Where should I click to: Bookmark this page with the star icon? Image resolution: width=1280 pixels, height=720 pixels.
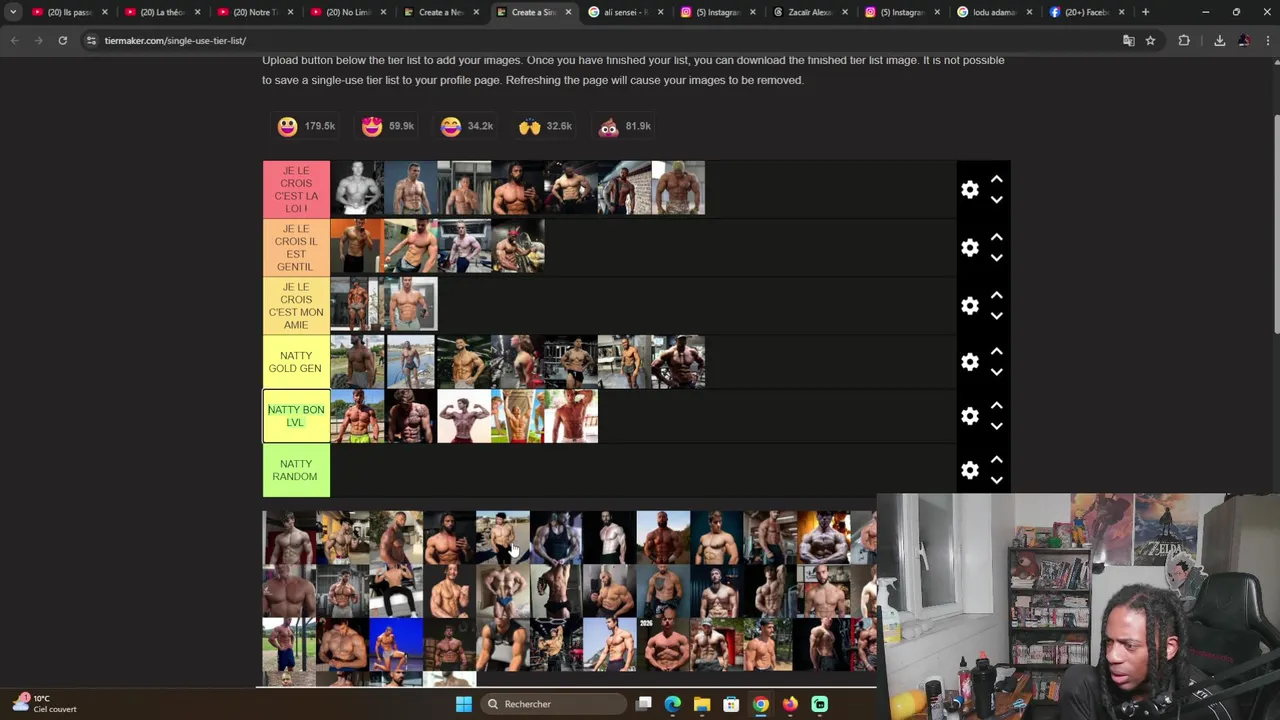click(1151, 40)
